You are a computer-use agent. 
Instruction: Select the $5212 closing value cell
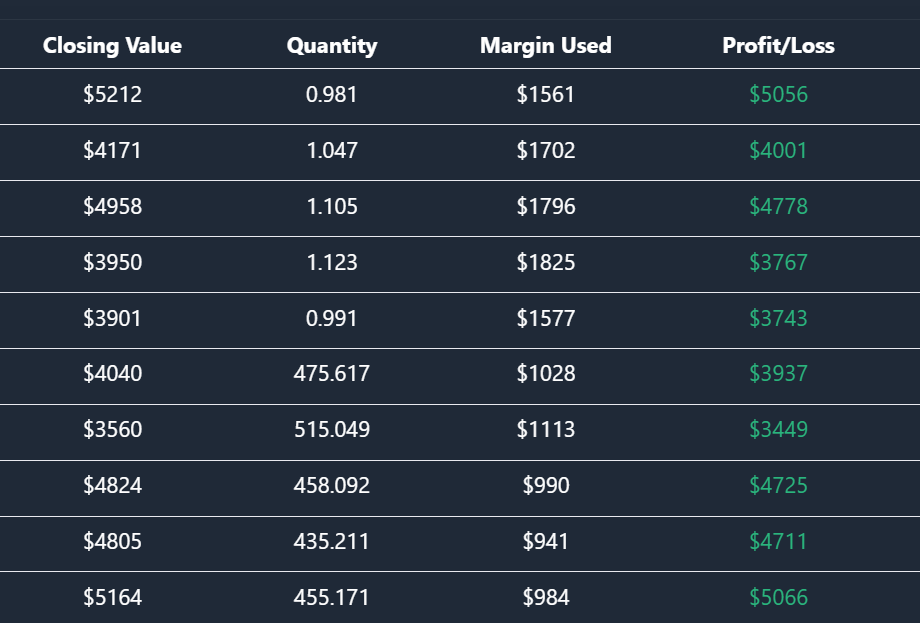pyautogui.click(x=113, y=95)
